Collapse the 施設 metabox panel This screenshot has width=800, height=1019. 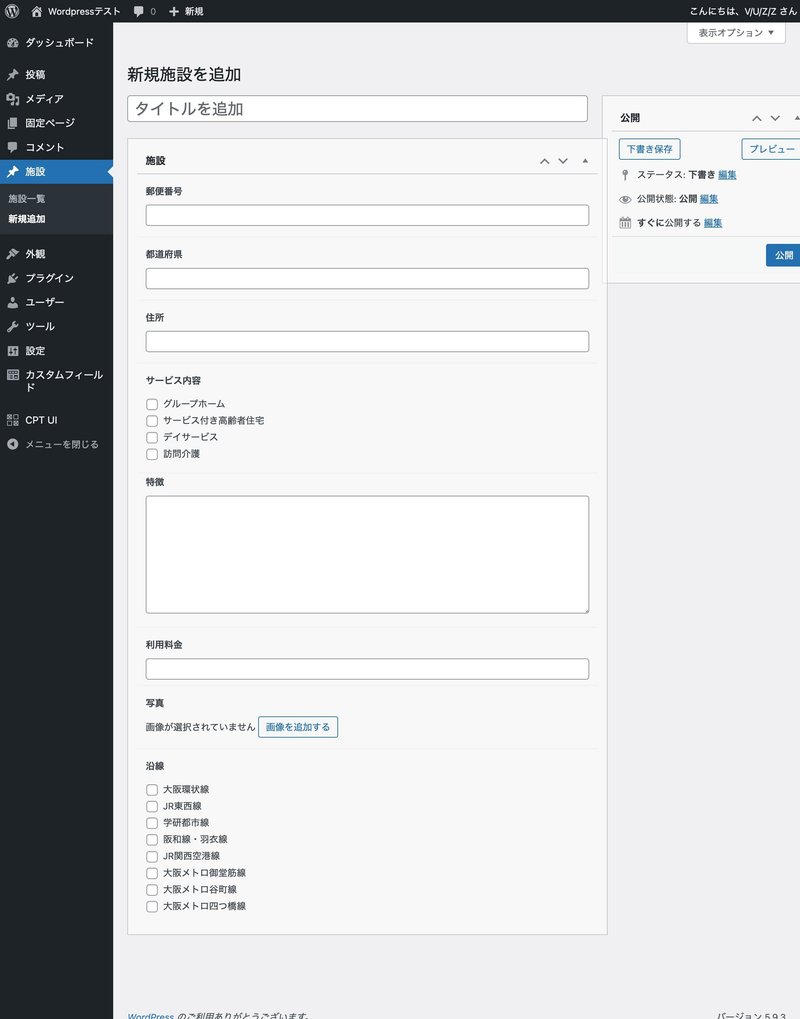click(x=585, y=161)
